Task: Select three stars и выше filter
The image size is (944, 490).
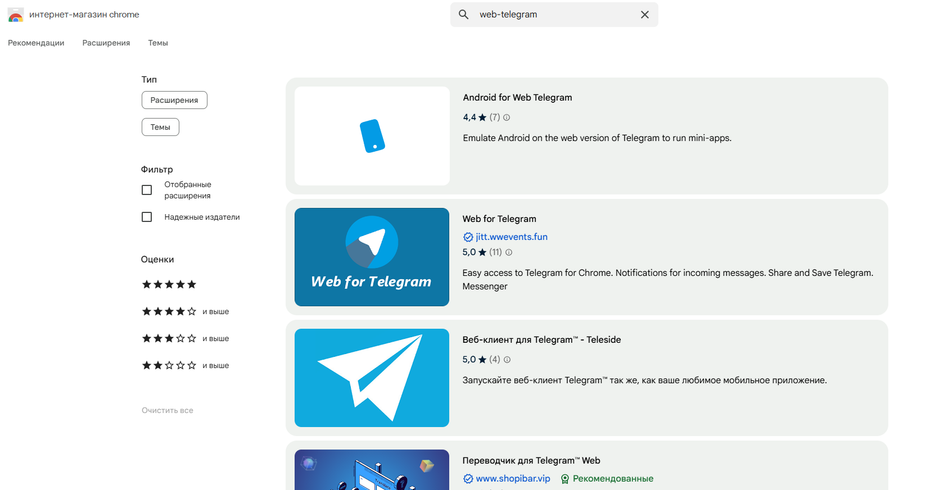Action: click(x=185, y=338)
